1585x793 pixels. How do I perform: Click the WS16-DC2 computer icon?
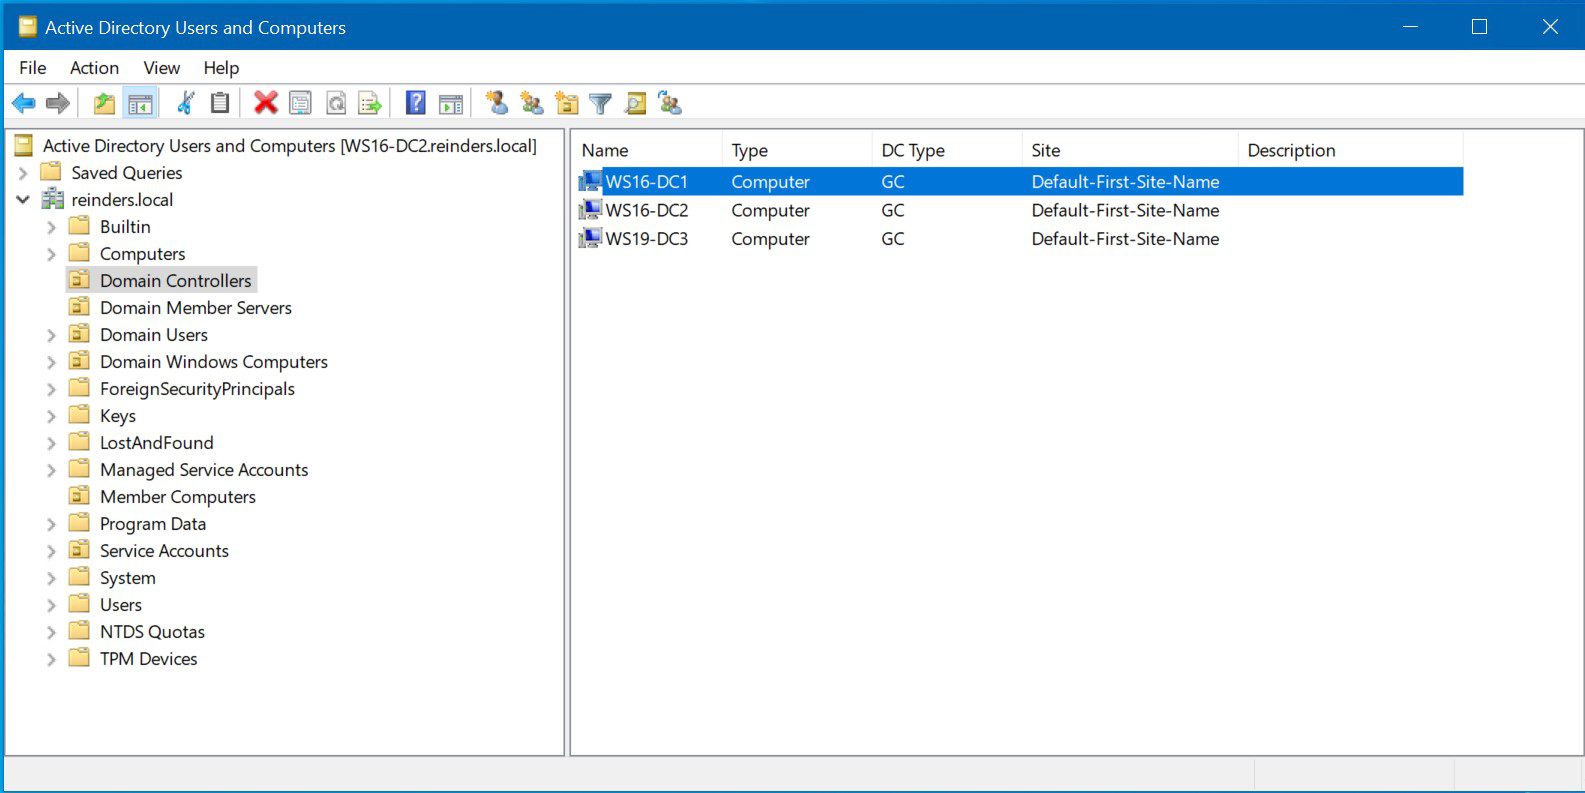(x=591, y=210)
